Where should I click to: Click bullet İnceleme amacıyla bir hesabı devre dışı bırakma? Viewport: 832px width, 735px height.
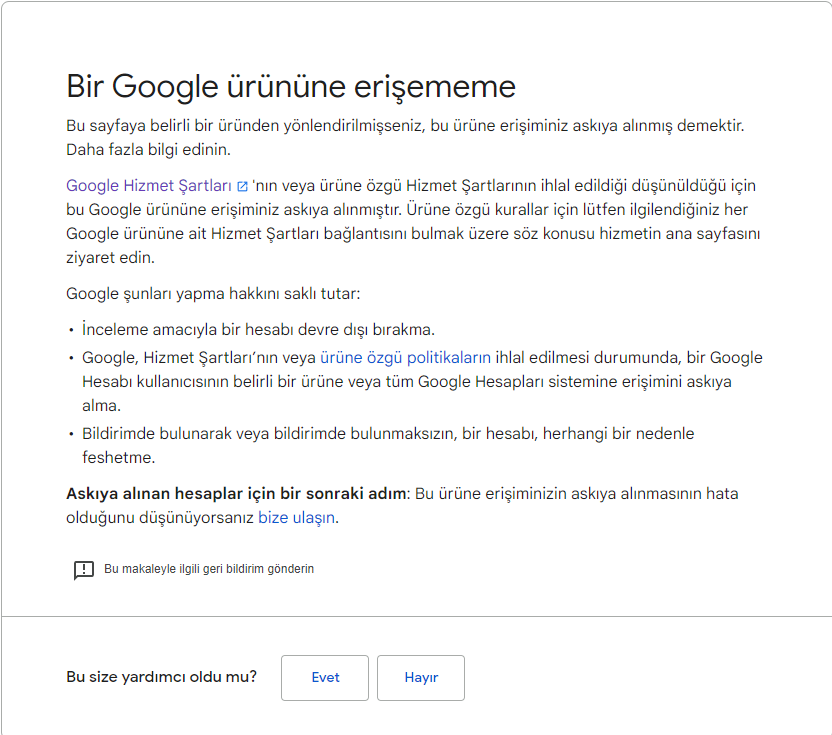pyautogui.click(x=258, y=330)
